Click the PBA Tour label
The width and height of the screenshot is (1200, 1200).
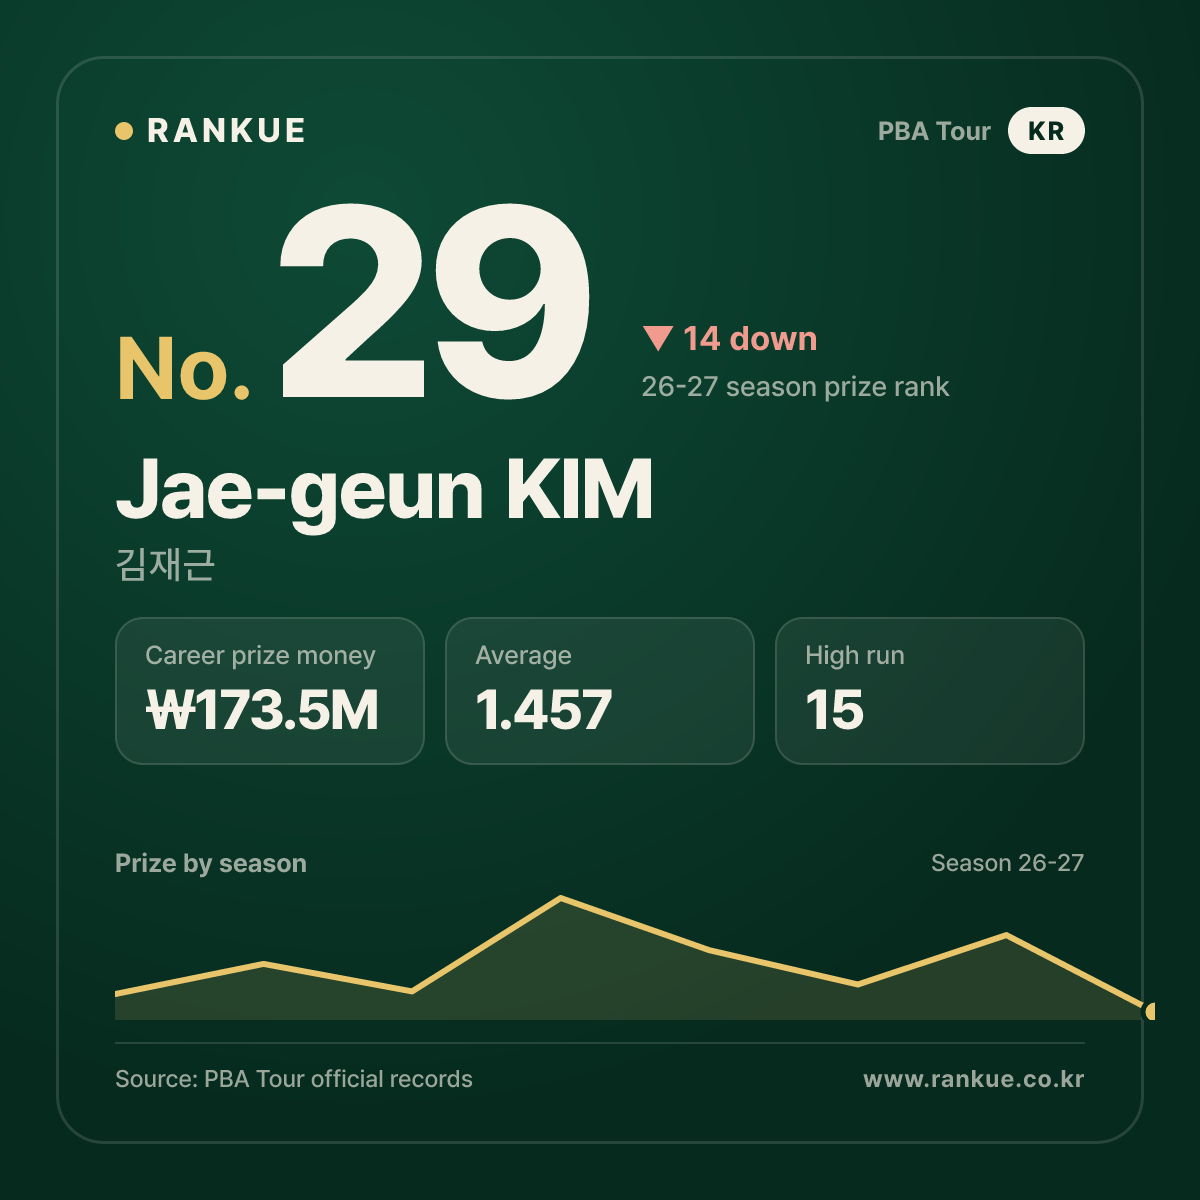(934, 131)
